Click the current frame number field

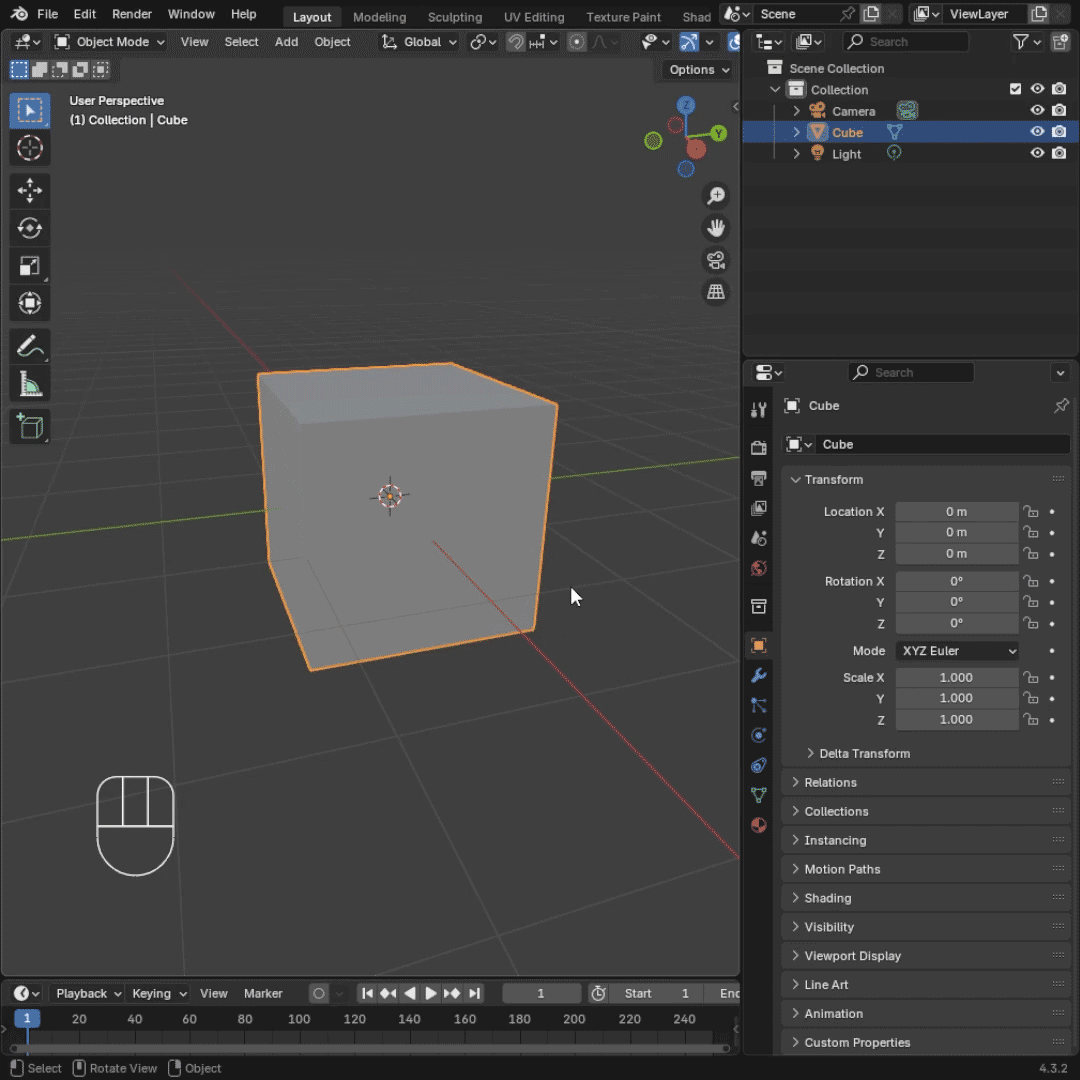[541, 993]
